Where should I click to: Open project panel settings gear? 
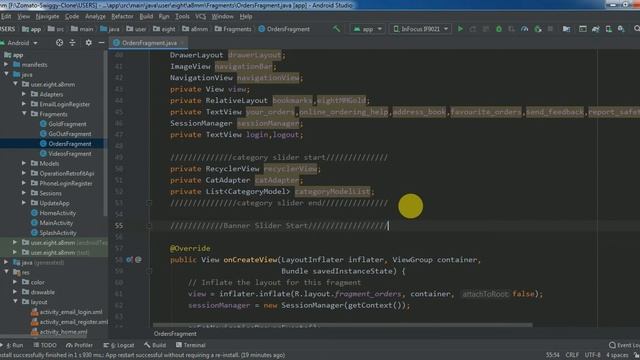pyautogui.click(x=89, y=42)
